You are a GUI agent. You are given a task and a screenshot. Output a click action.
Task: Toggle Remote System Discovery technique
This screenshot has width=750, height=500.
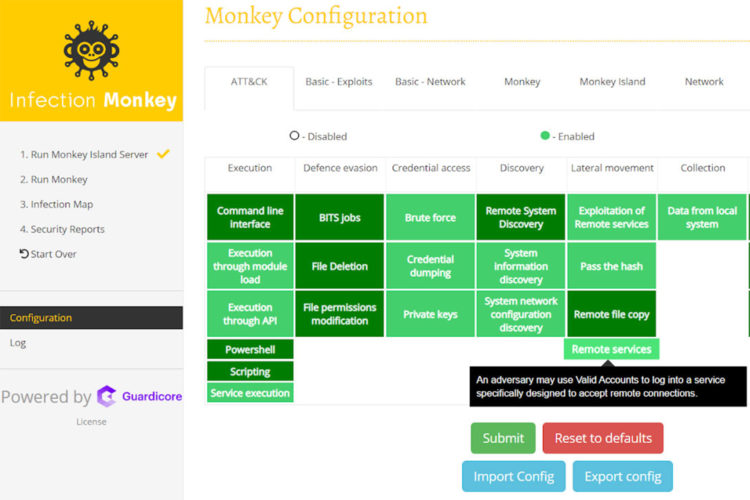[x=521, y=217]
